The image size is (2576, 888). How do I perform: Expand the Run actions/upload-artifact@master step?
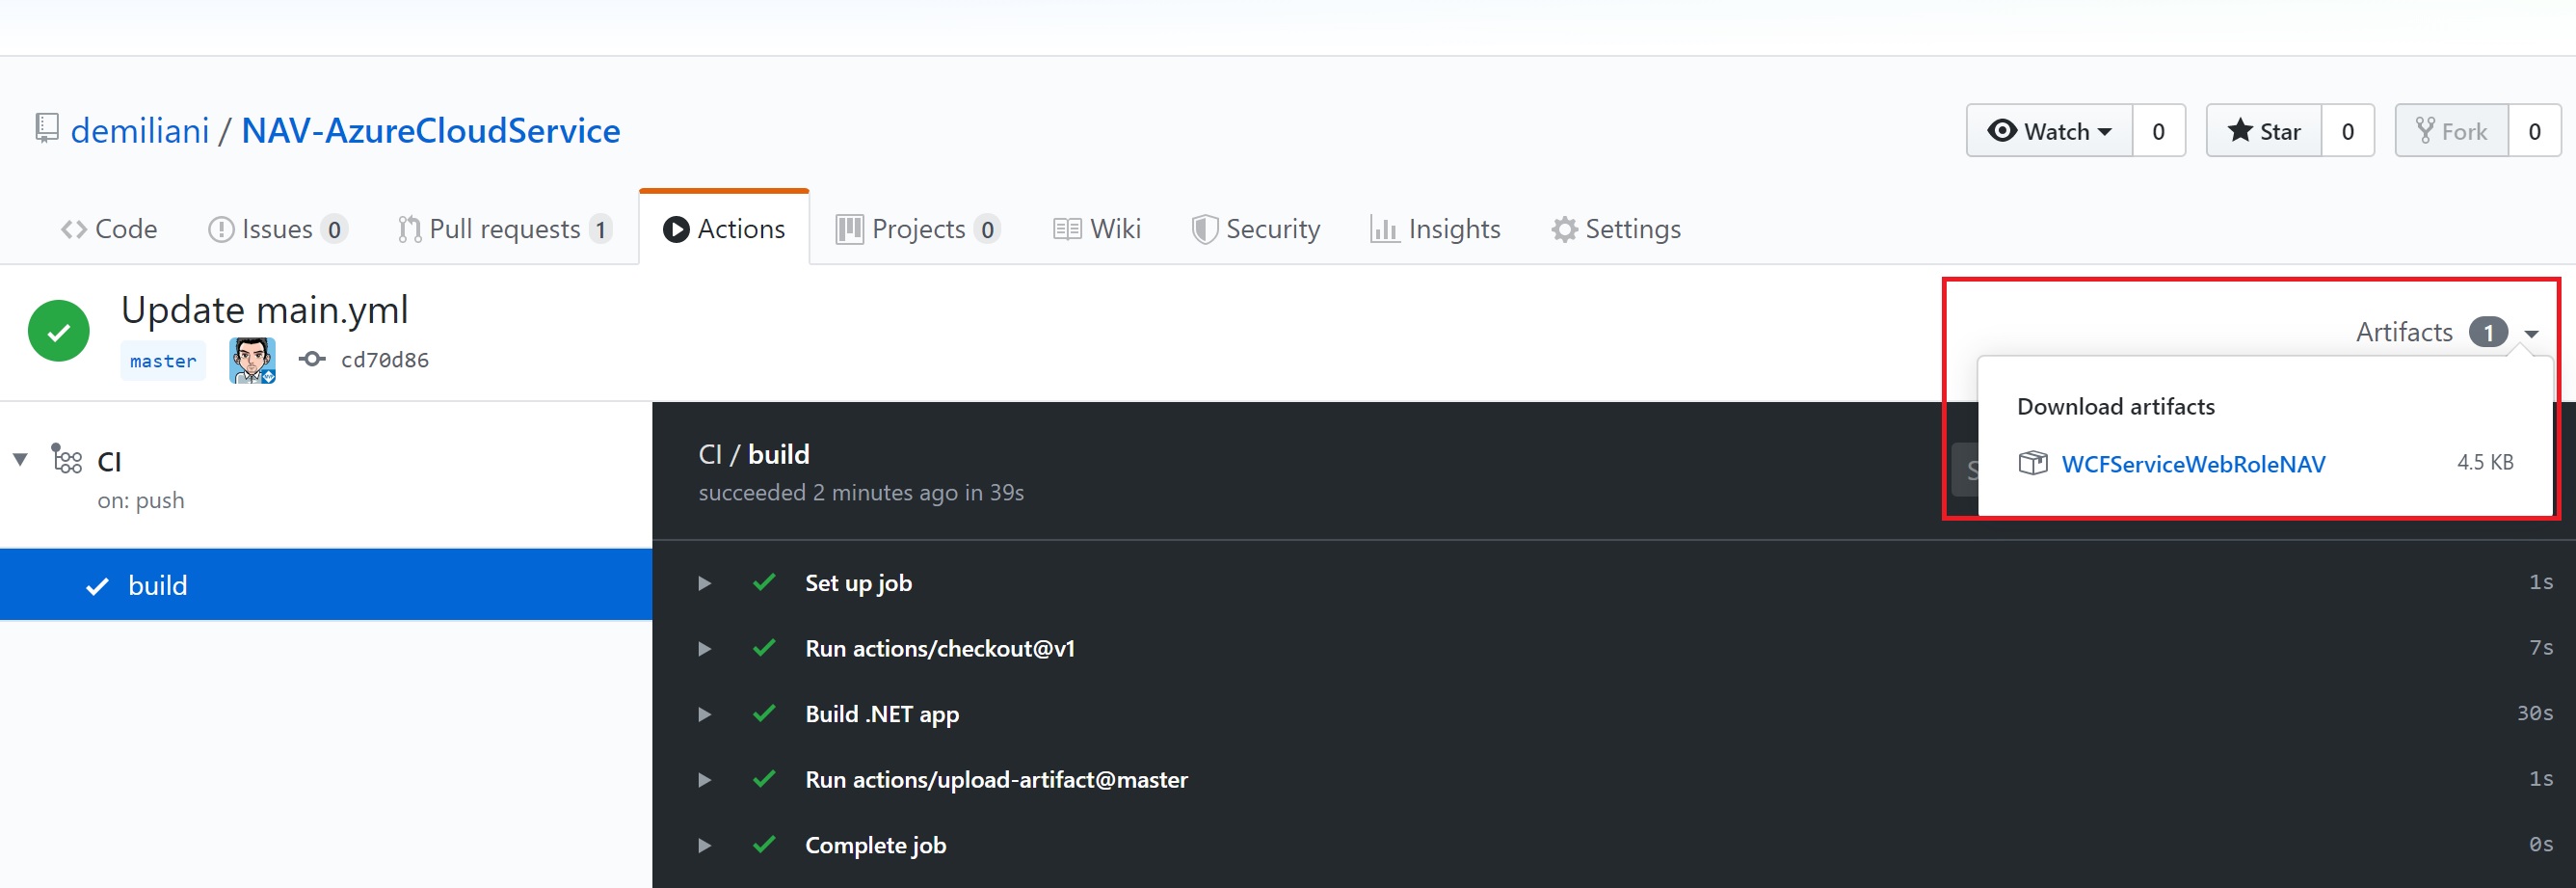point(705,780)
